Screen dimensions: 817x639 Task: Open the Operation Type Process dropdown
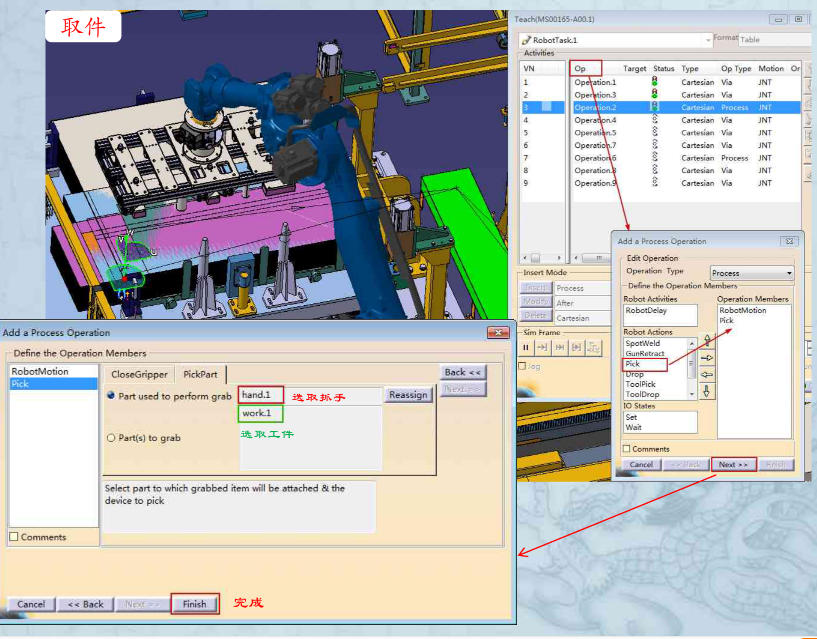click(x=752, y=273)
